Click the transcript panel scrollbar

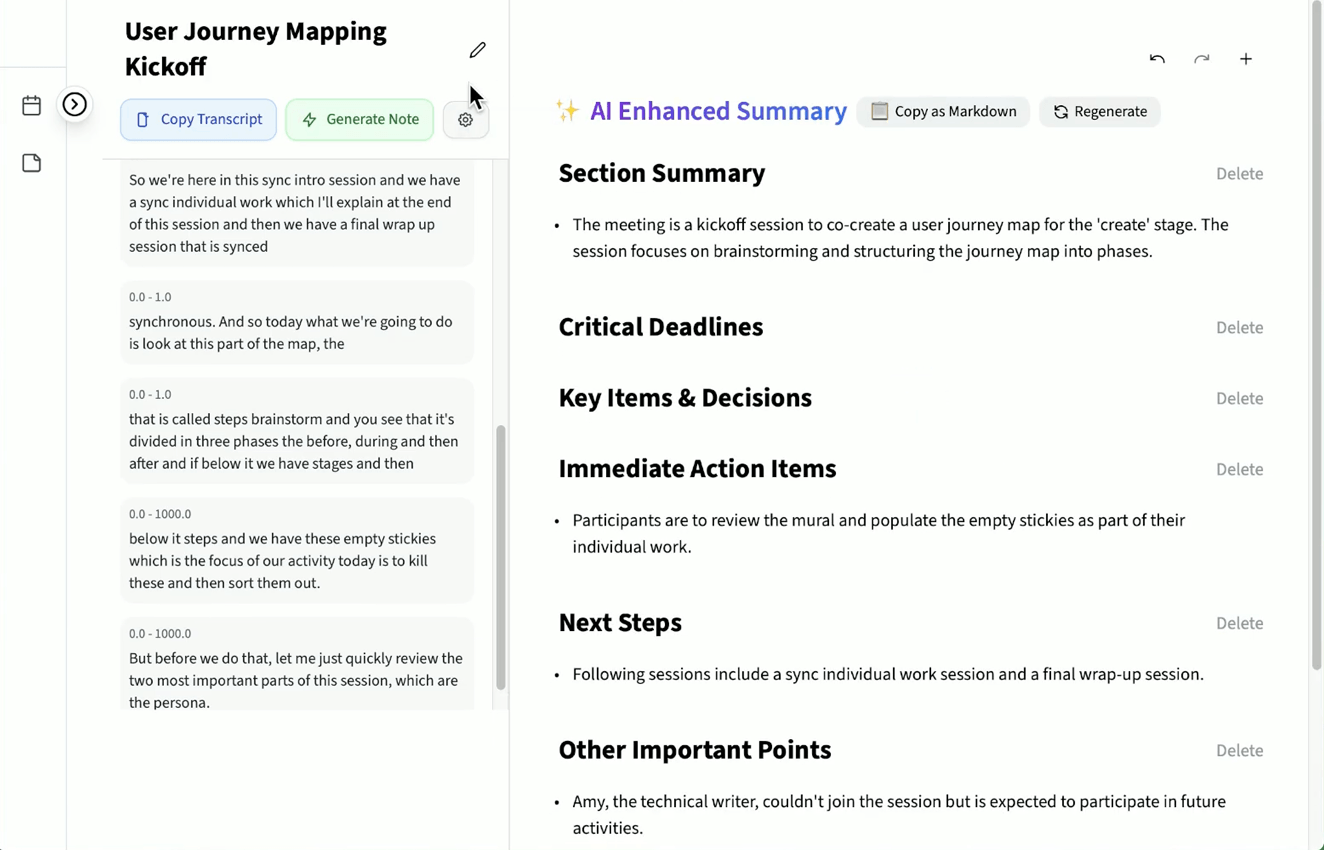tap(501, 557)
